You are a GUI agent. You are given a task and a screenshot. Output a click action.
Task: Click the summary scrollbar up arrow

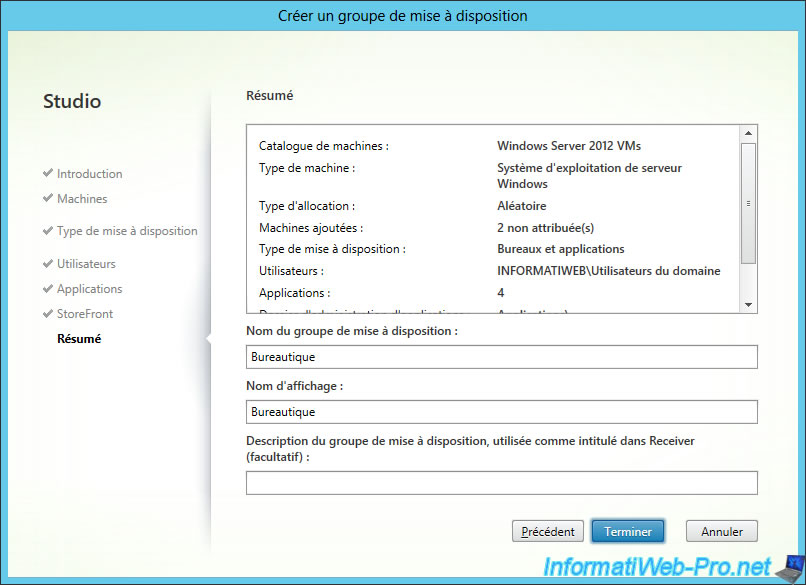tap(748, 133)
